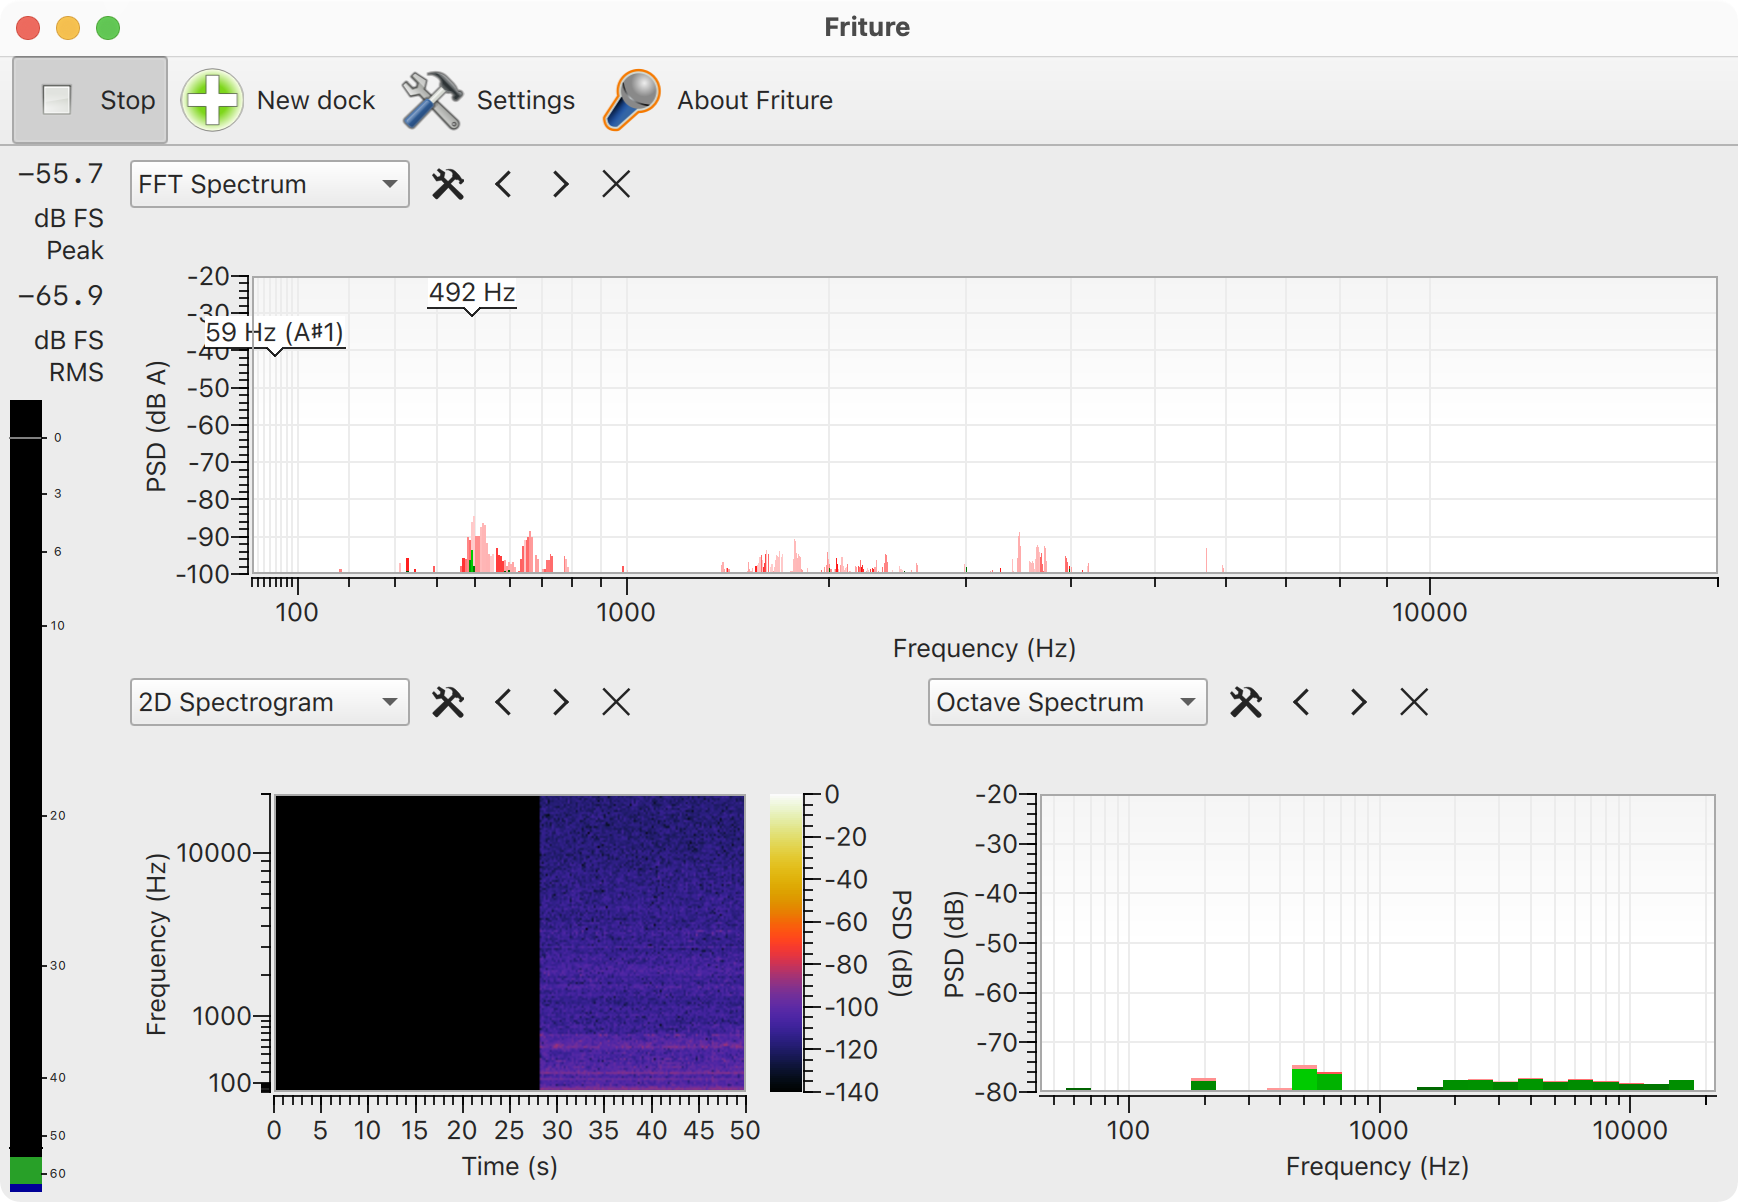Click the spectrogram PSD color scale bar
This screenshot has height=1202, width=1738.
[x=786, y=942]
